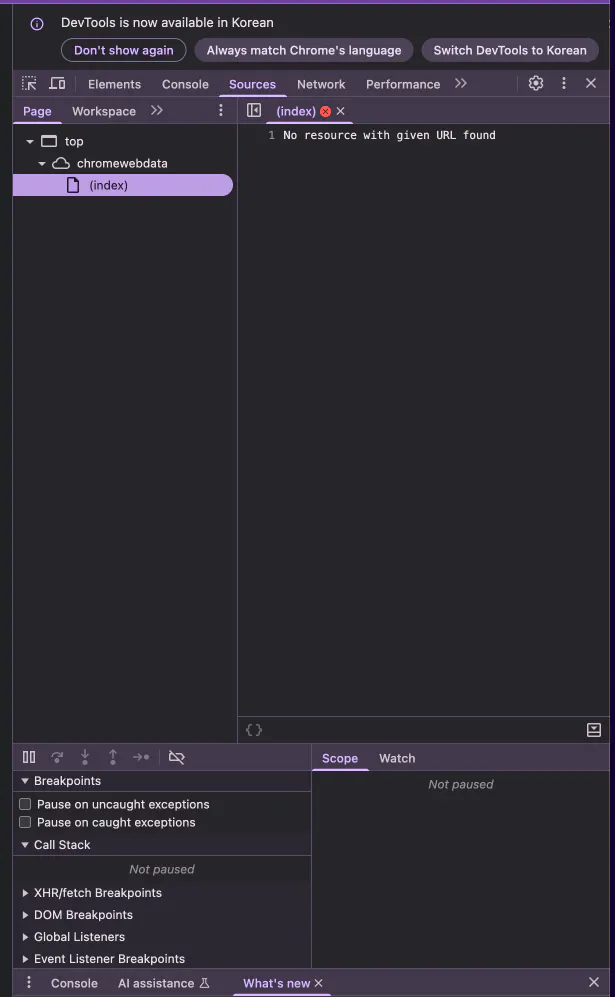Collapse the top frame tree node

tap(29, 142)
